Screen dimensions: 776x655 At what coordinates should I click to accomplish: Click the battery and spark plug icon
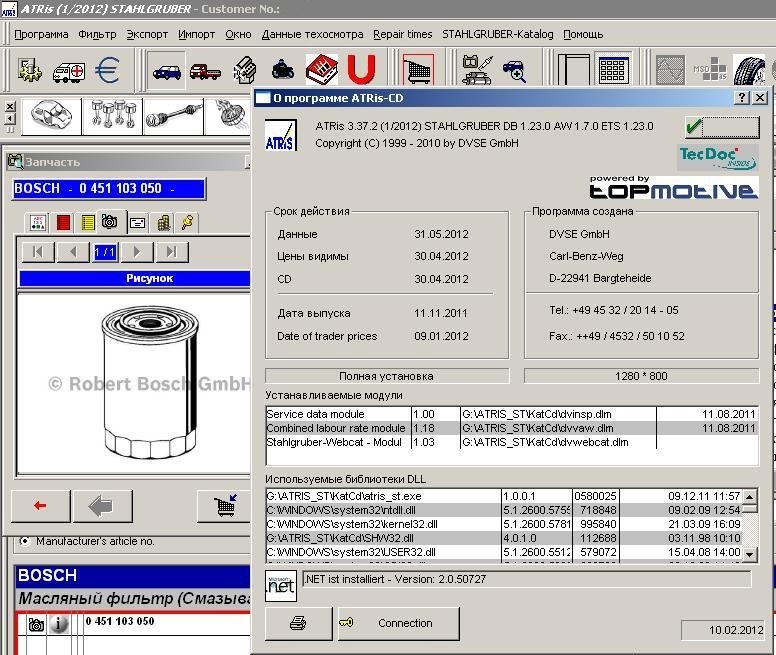coord(477,70)
